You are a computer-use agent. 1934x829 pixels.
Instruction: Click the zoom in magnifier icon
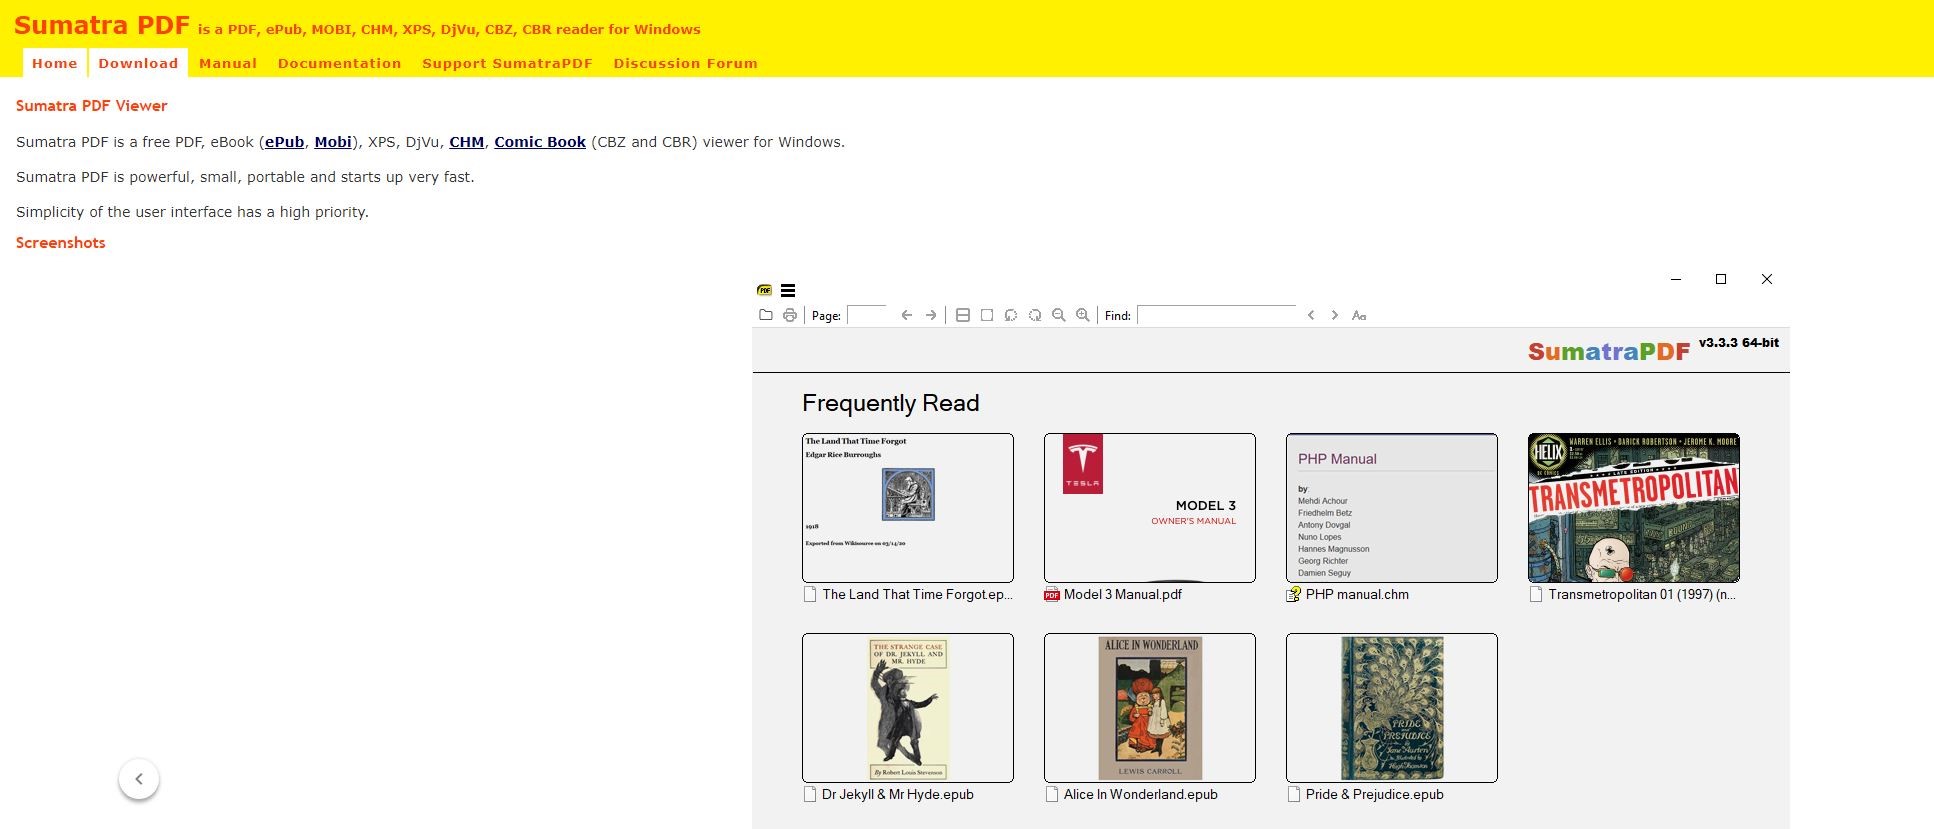(1083, 315)
